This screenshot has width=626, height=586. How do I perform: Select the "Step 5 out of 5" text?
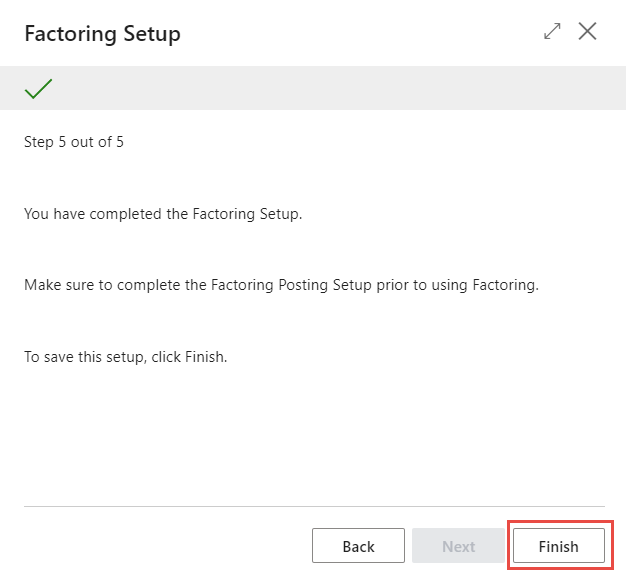point(74,142)
